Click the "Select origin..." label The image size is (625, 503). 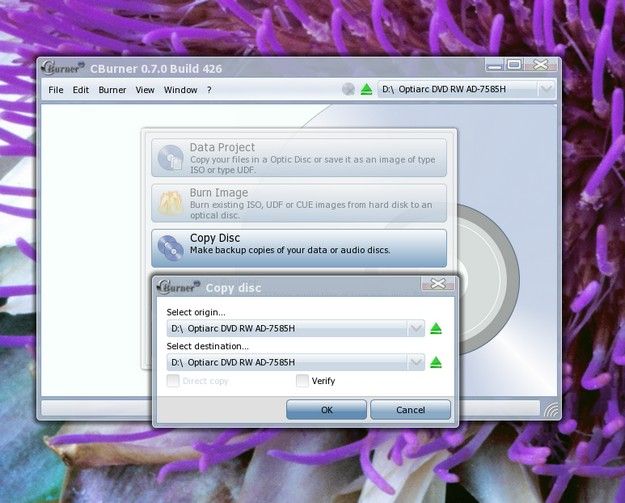196,312
